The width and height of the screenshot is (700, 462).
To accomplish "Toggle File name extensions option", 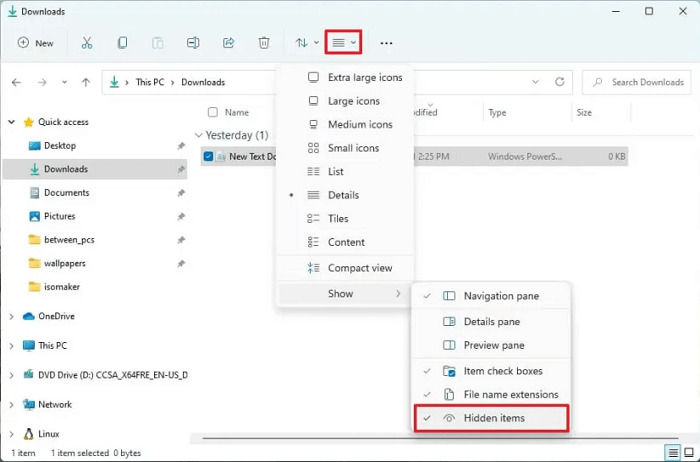I will 510,394.
